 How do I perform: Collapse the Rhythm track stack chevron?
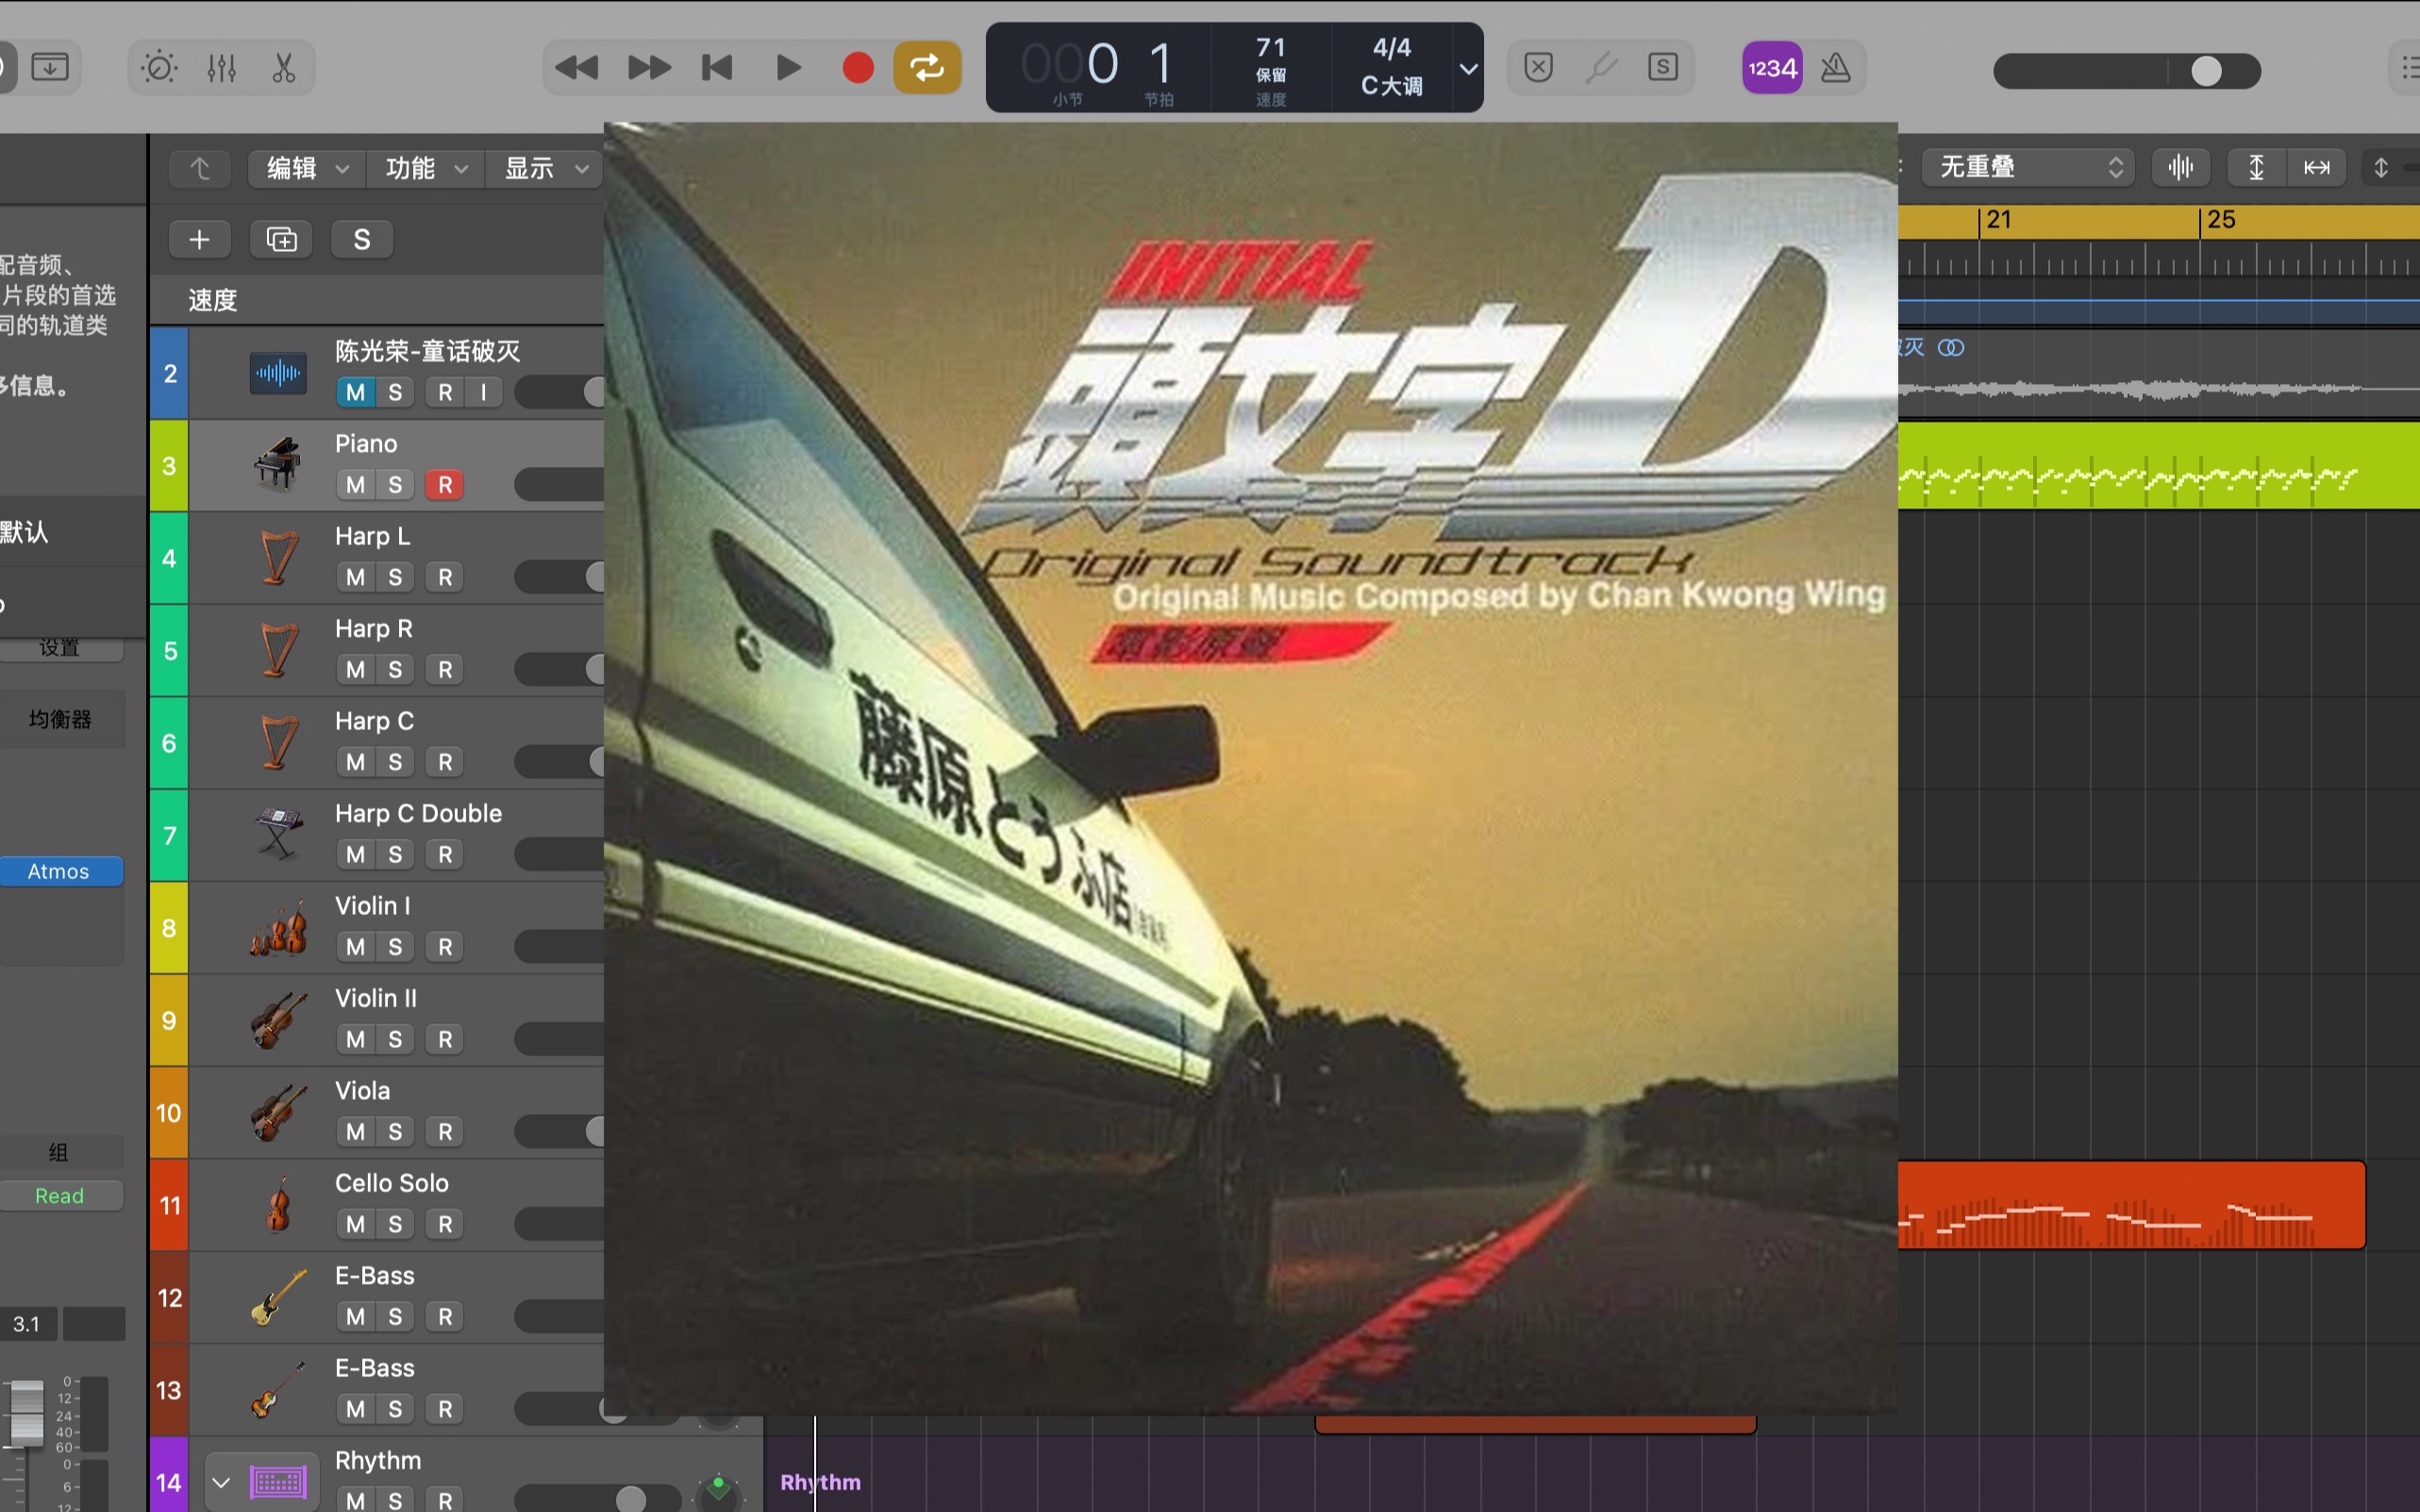pyautogui.click(x=221, y=1482)
